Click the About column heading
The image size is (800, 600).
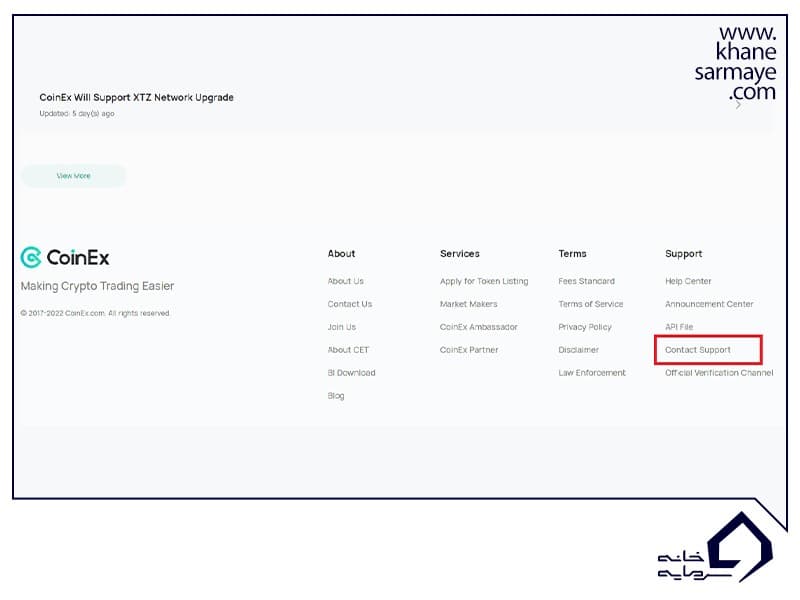point(341,254)
